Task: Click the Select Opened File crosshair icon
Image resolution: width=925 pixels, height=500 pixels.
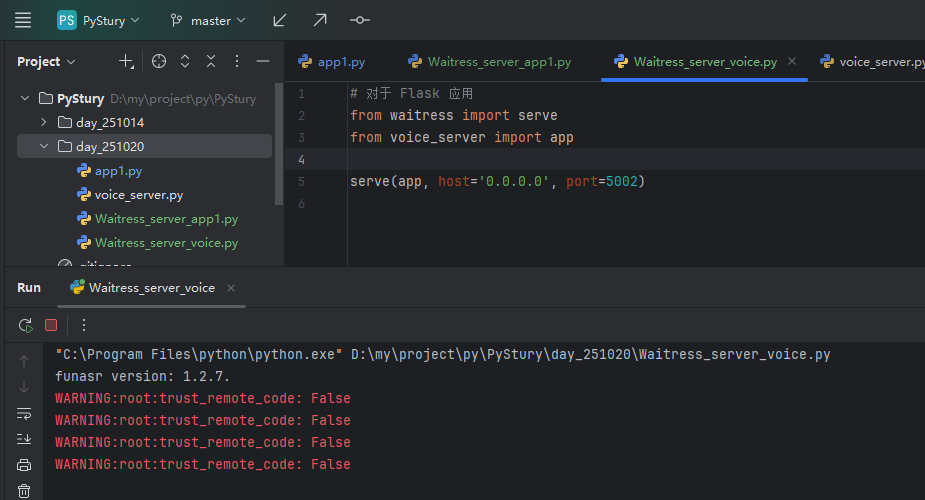Action: pyautogui.click(x=158, y=62)
